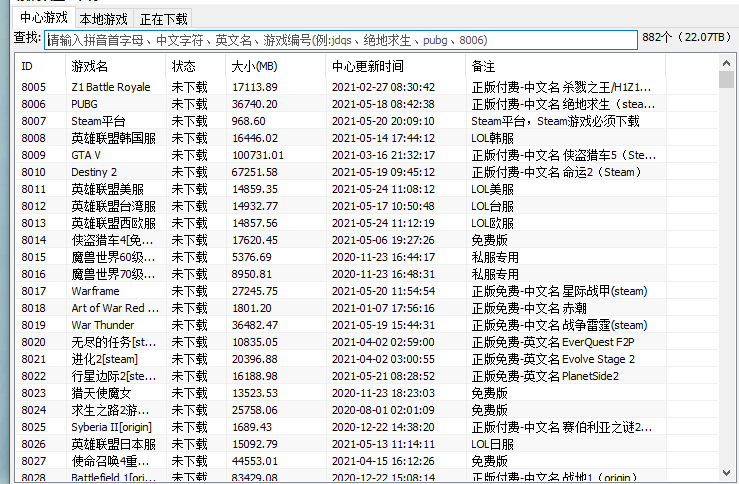The height and width of the screenshot is (484, 739).
Task: Select the Warframe game name
Action: pyautogui.click(x=95, y=291)
